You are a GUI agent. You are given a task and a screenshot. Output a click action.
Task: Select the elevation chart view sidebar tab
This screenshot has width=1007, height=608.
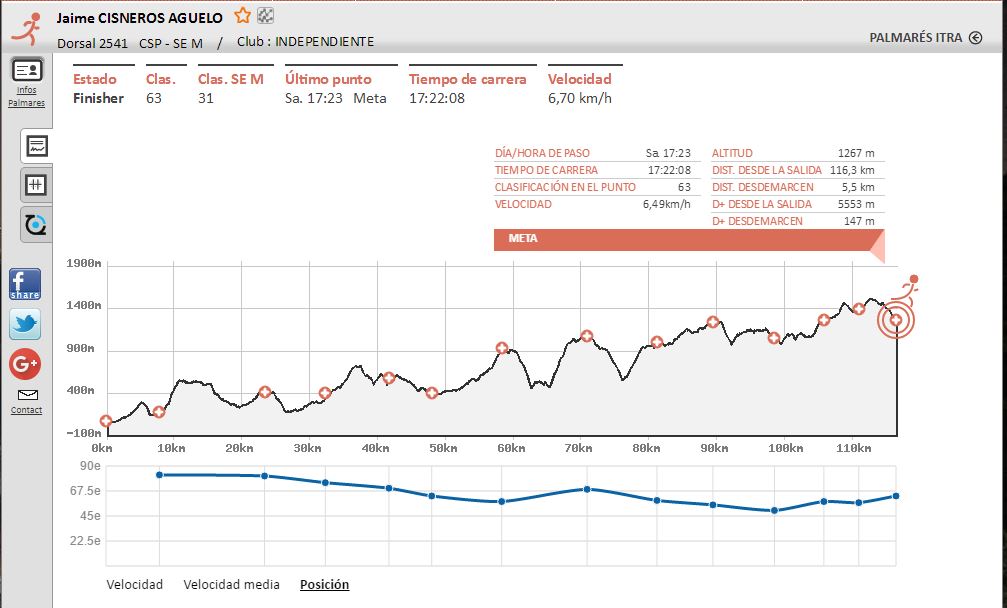(x=37, y=146)
